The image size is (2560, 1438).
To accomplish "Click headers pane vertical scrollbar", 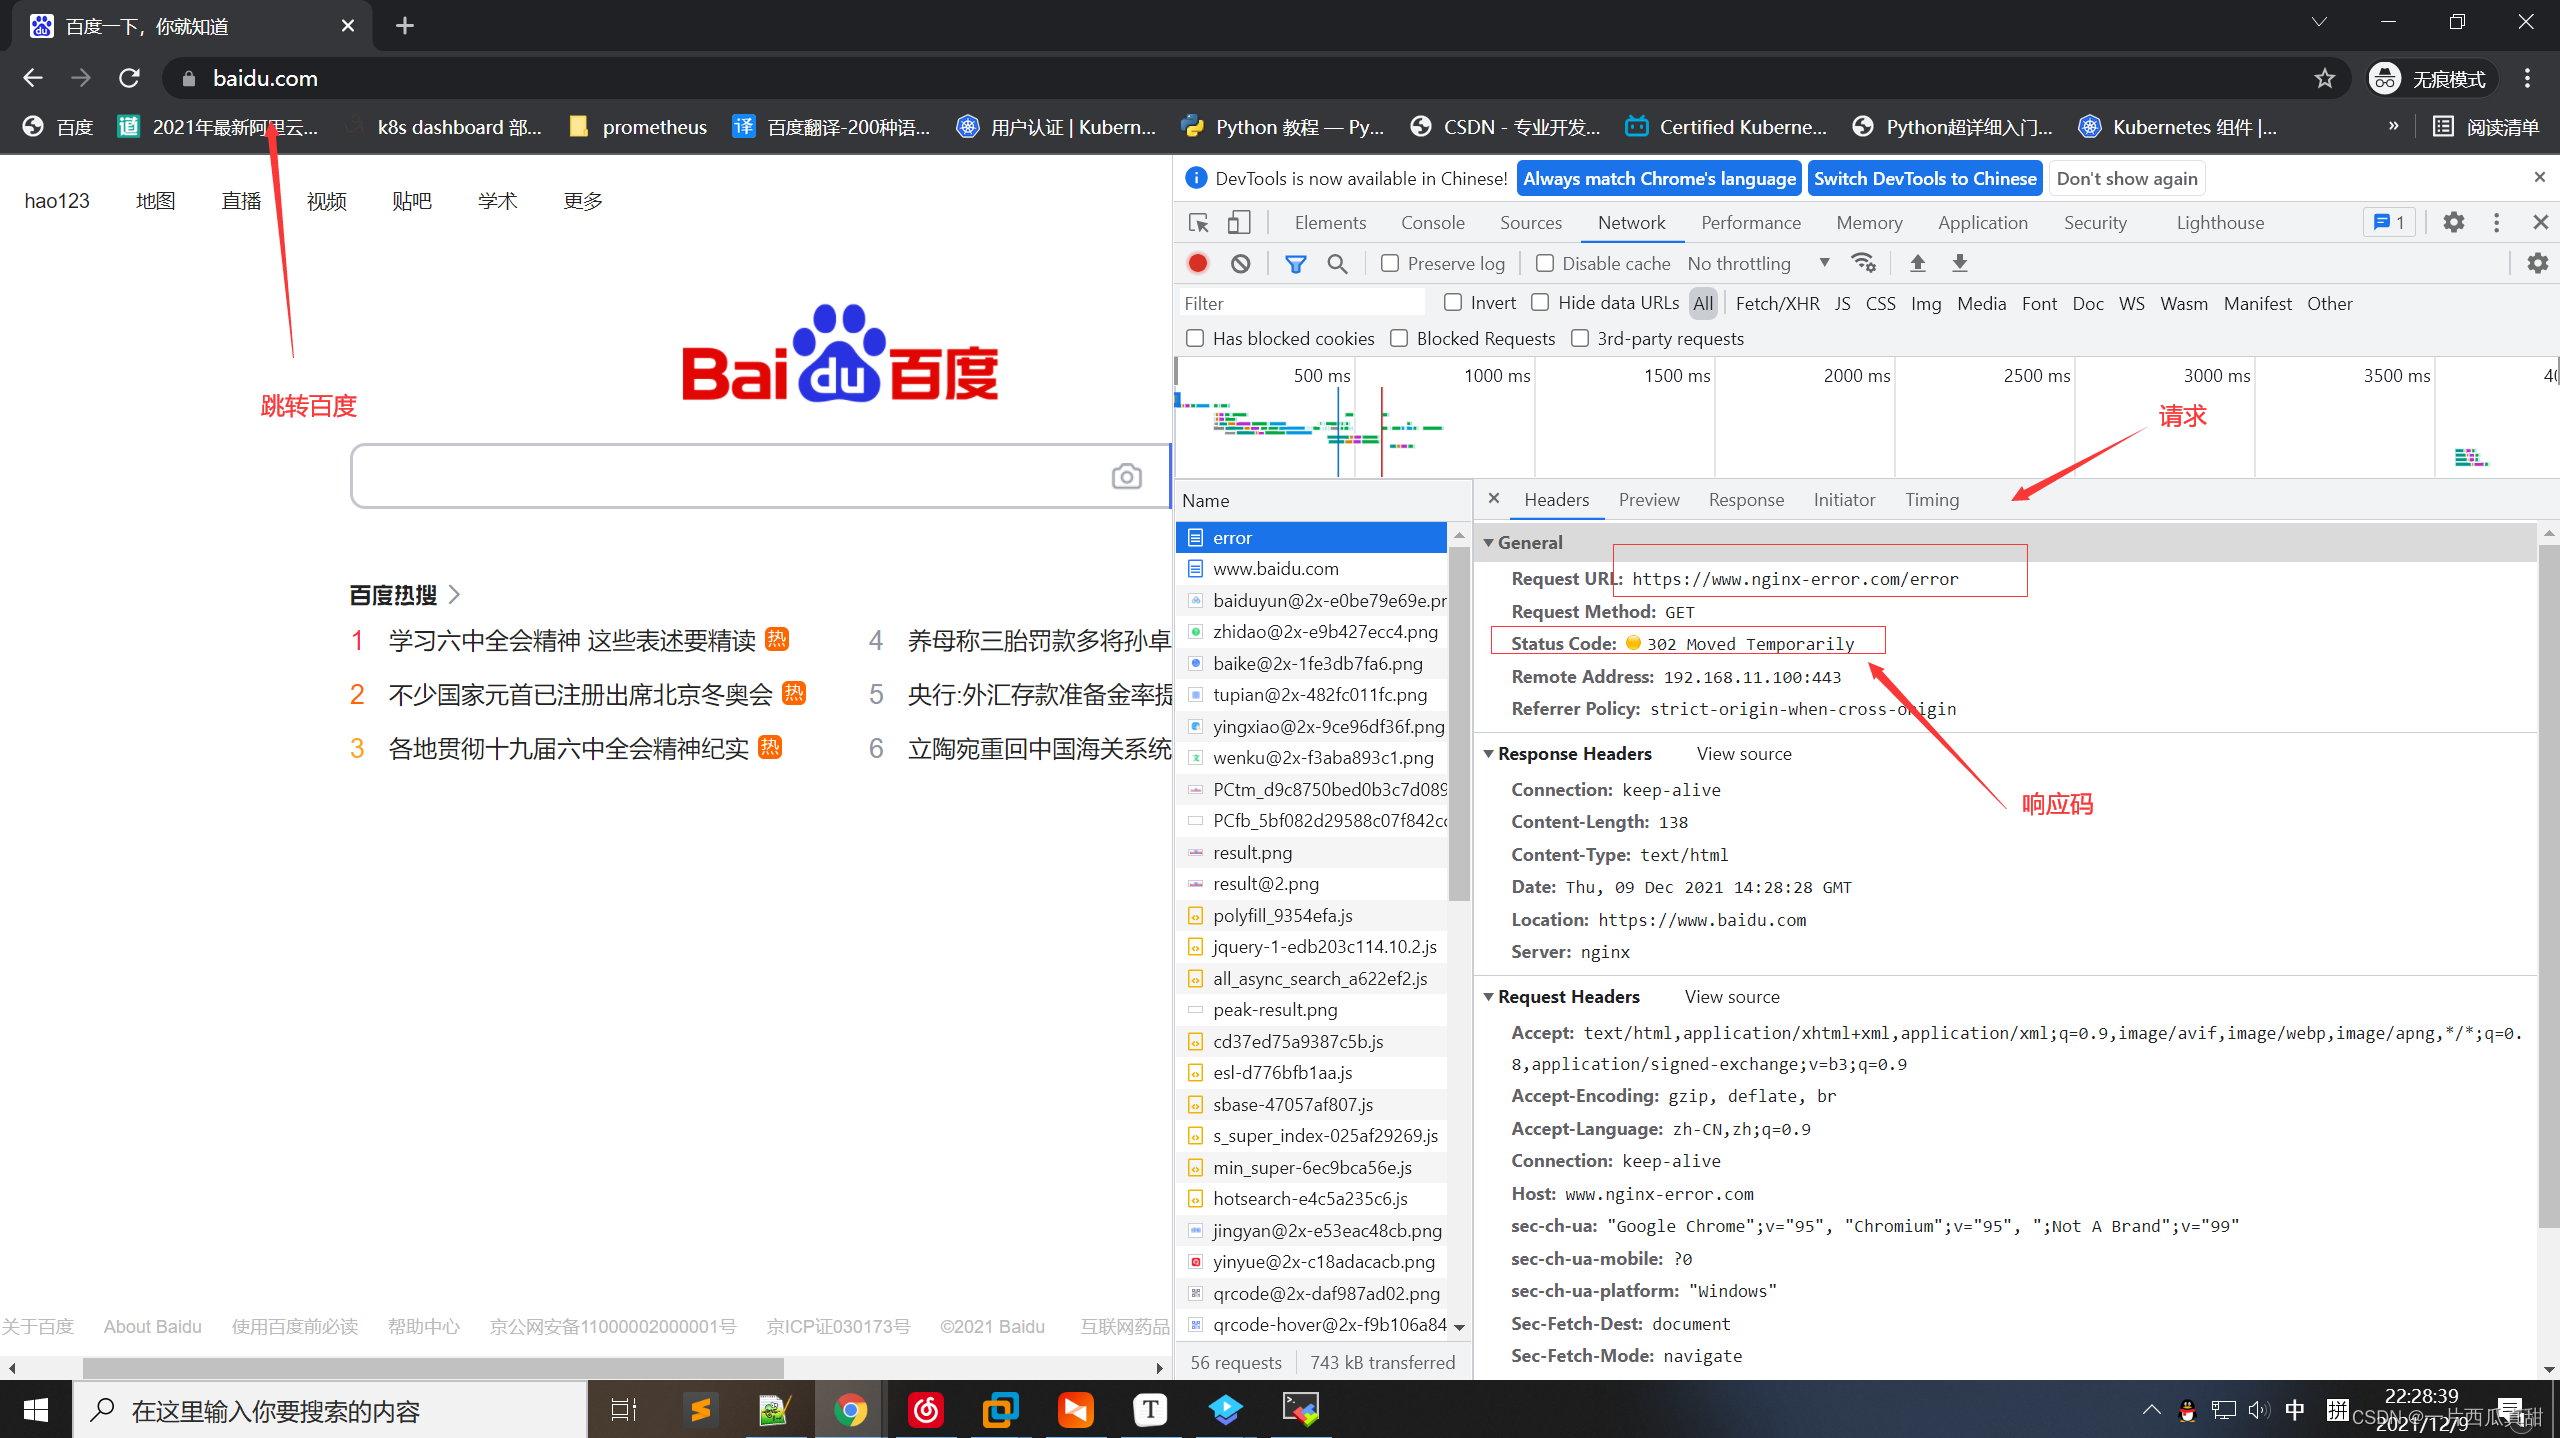I will point(2548,885).
